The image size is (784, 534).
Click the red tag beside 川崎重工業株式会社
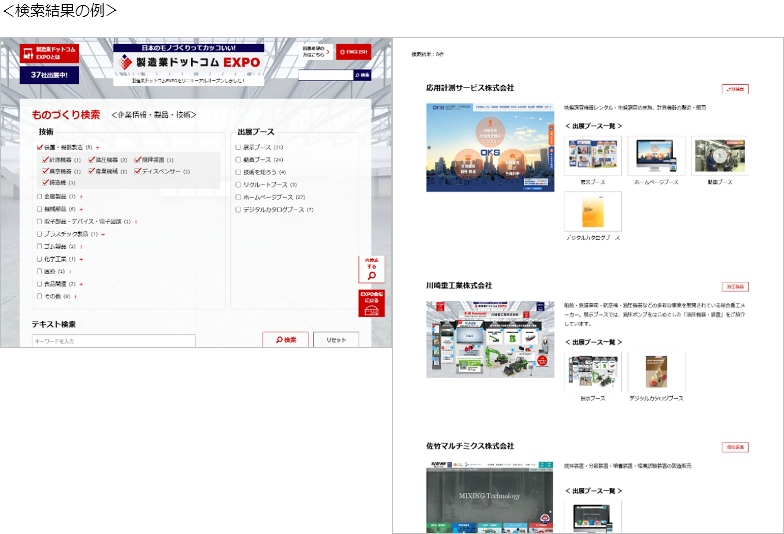[x=735, y=286]
